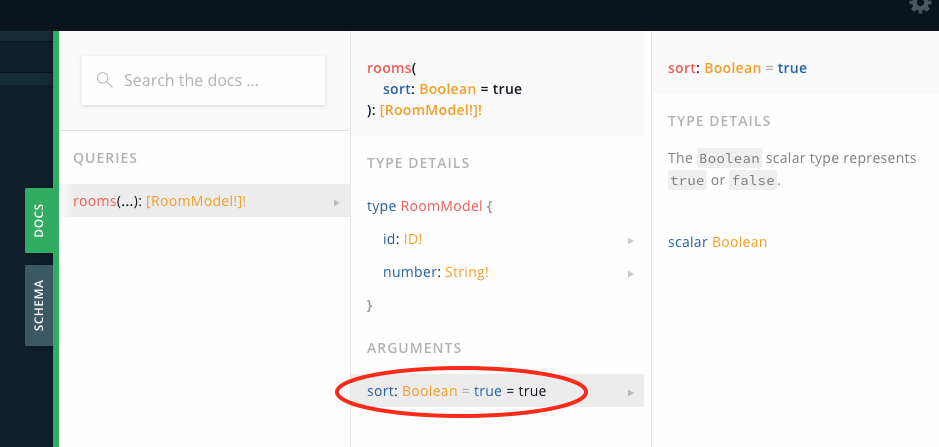Expand arrow on the sort argument row
The width and height of the screenshot is (939, 447).
(631, 393)
